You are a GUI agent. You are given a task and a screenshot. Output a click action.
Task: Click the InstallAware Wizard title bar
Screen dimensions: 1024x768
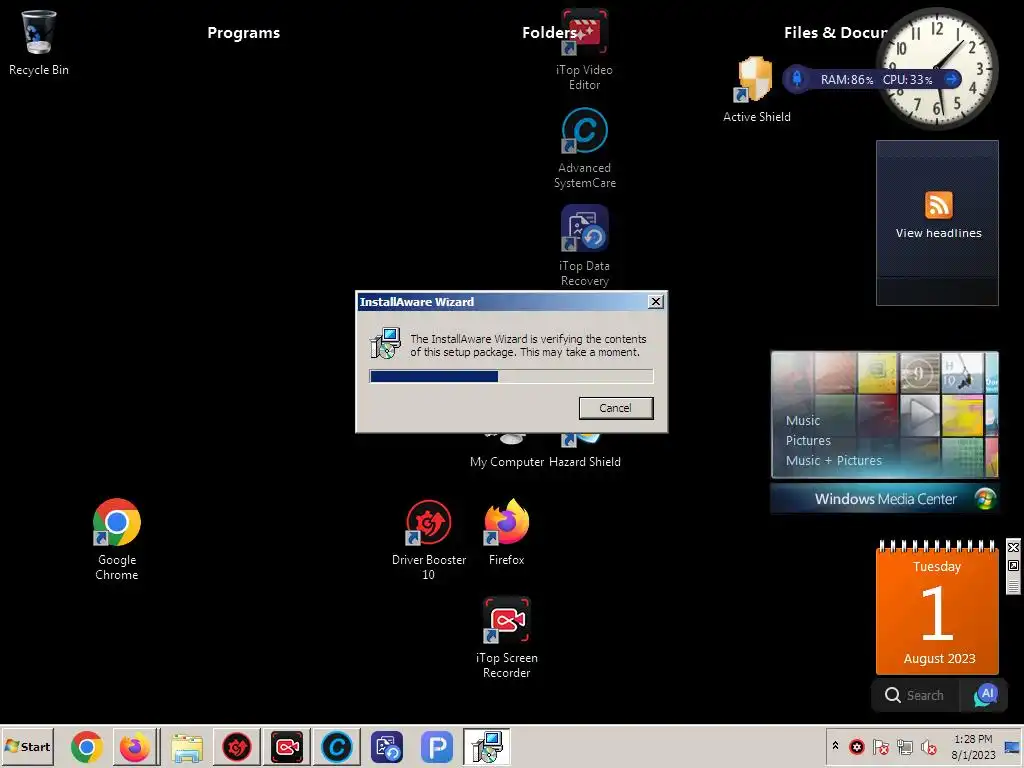coord(503,302)
